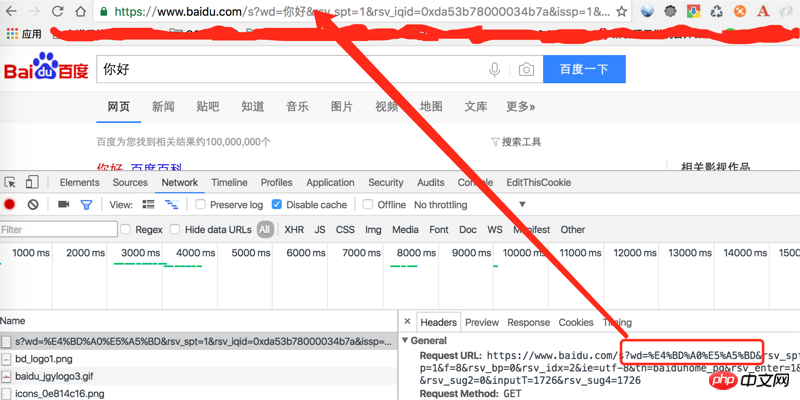Activate the DevTools inspect element picker
Viewport: 800px width, 400px height.
click(10, 182)
